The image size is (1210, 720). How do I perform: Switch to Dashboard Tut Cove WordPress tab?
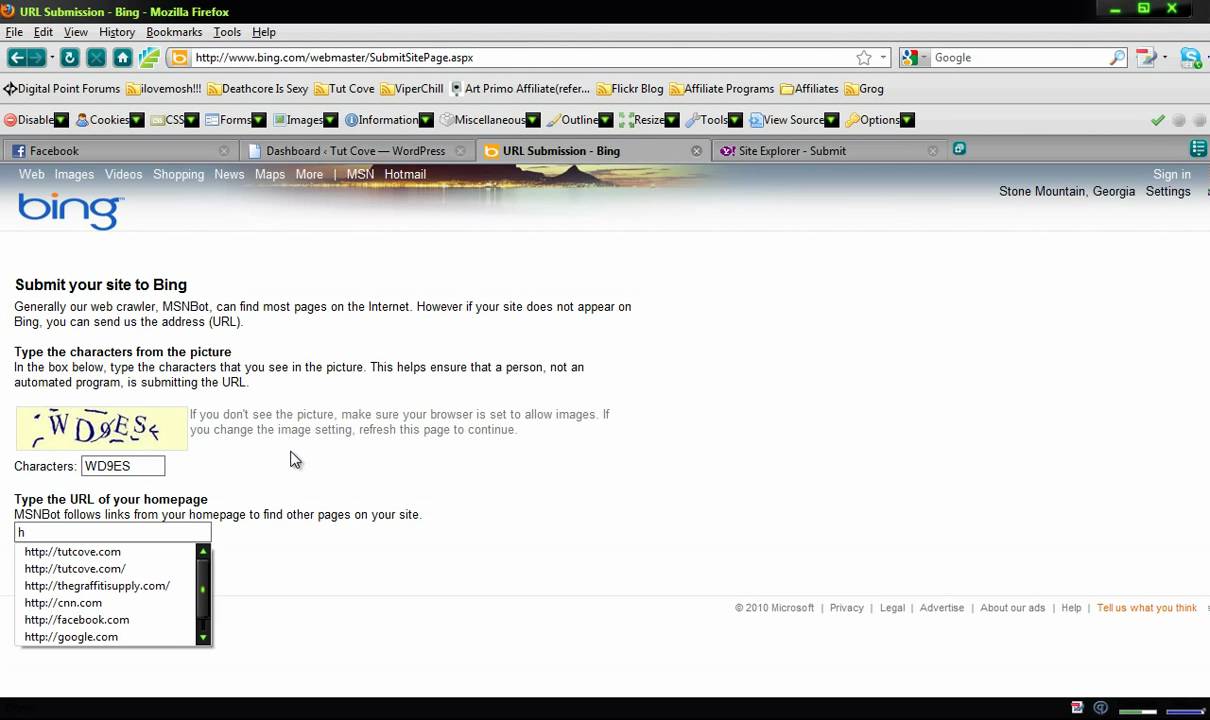tap(357, 151)
